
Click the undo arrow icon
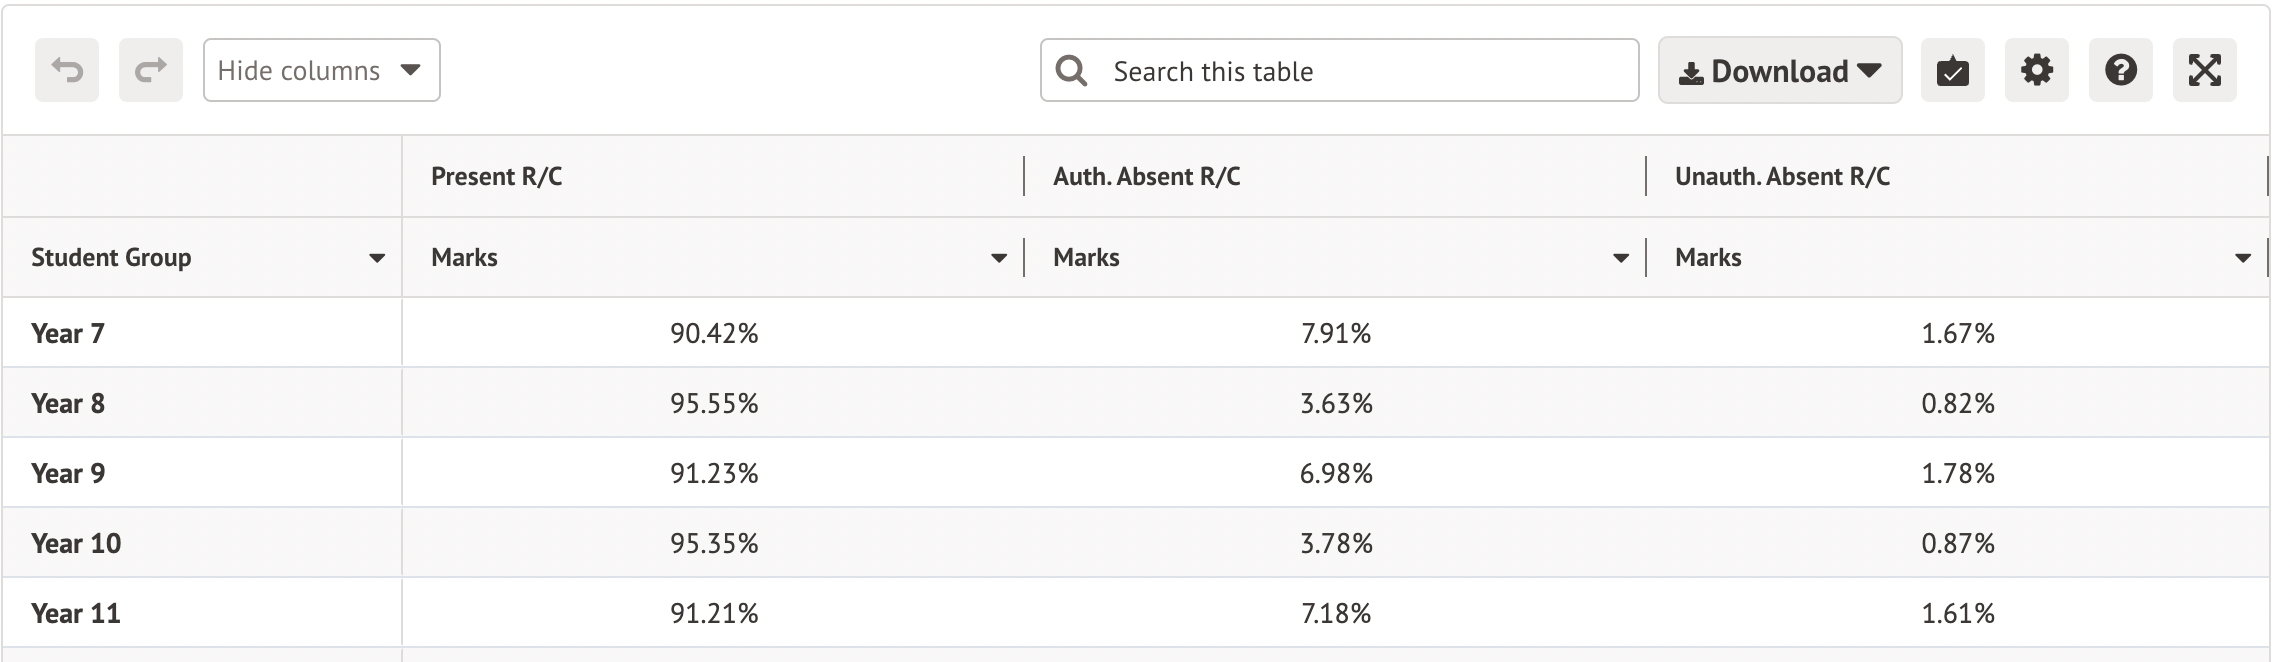(67, 70)
